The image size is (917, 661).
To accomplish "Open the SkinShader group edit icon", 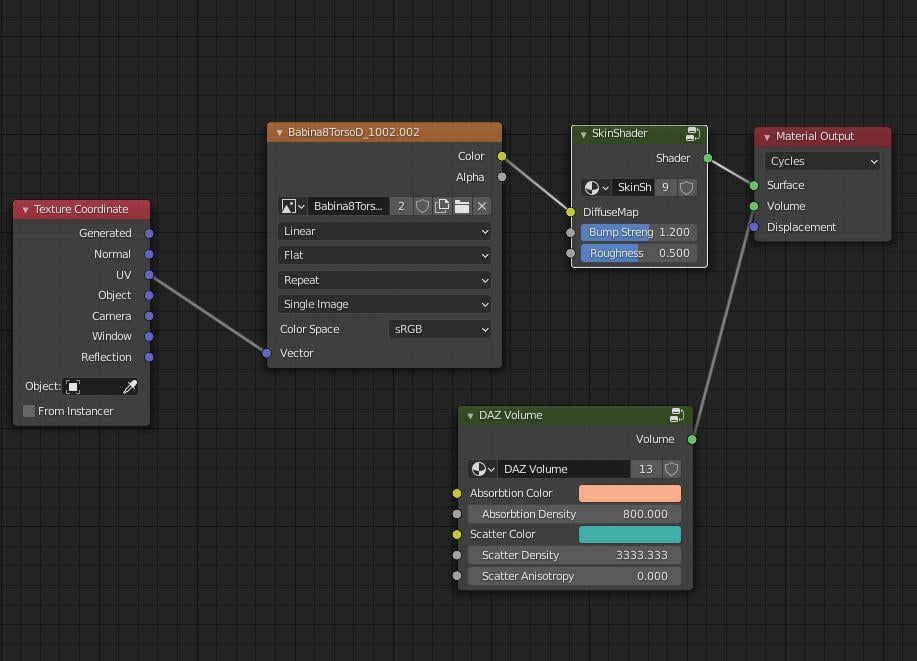I will pos(692,134).
